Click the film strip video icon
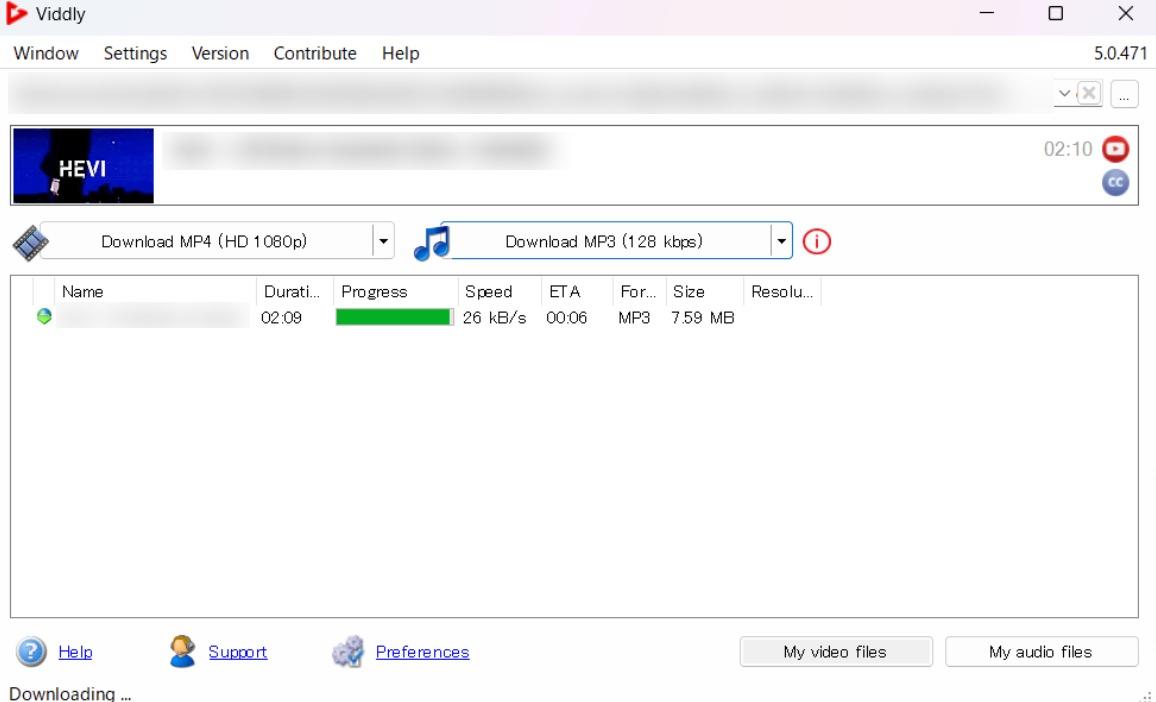The width and height of the screenshot is (1156, 702). click(29, 242)
